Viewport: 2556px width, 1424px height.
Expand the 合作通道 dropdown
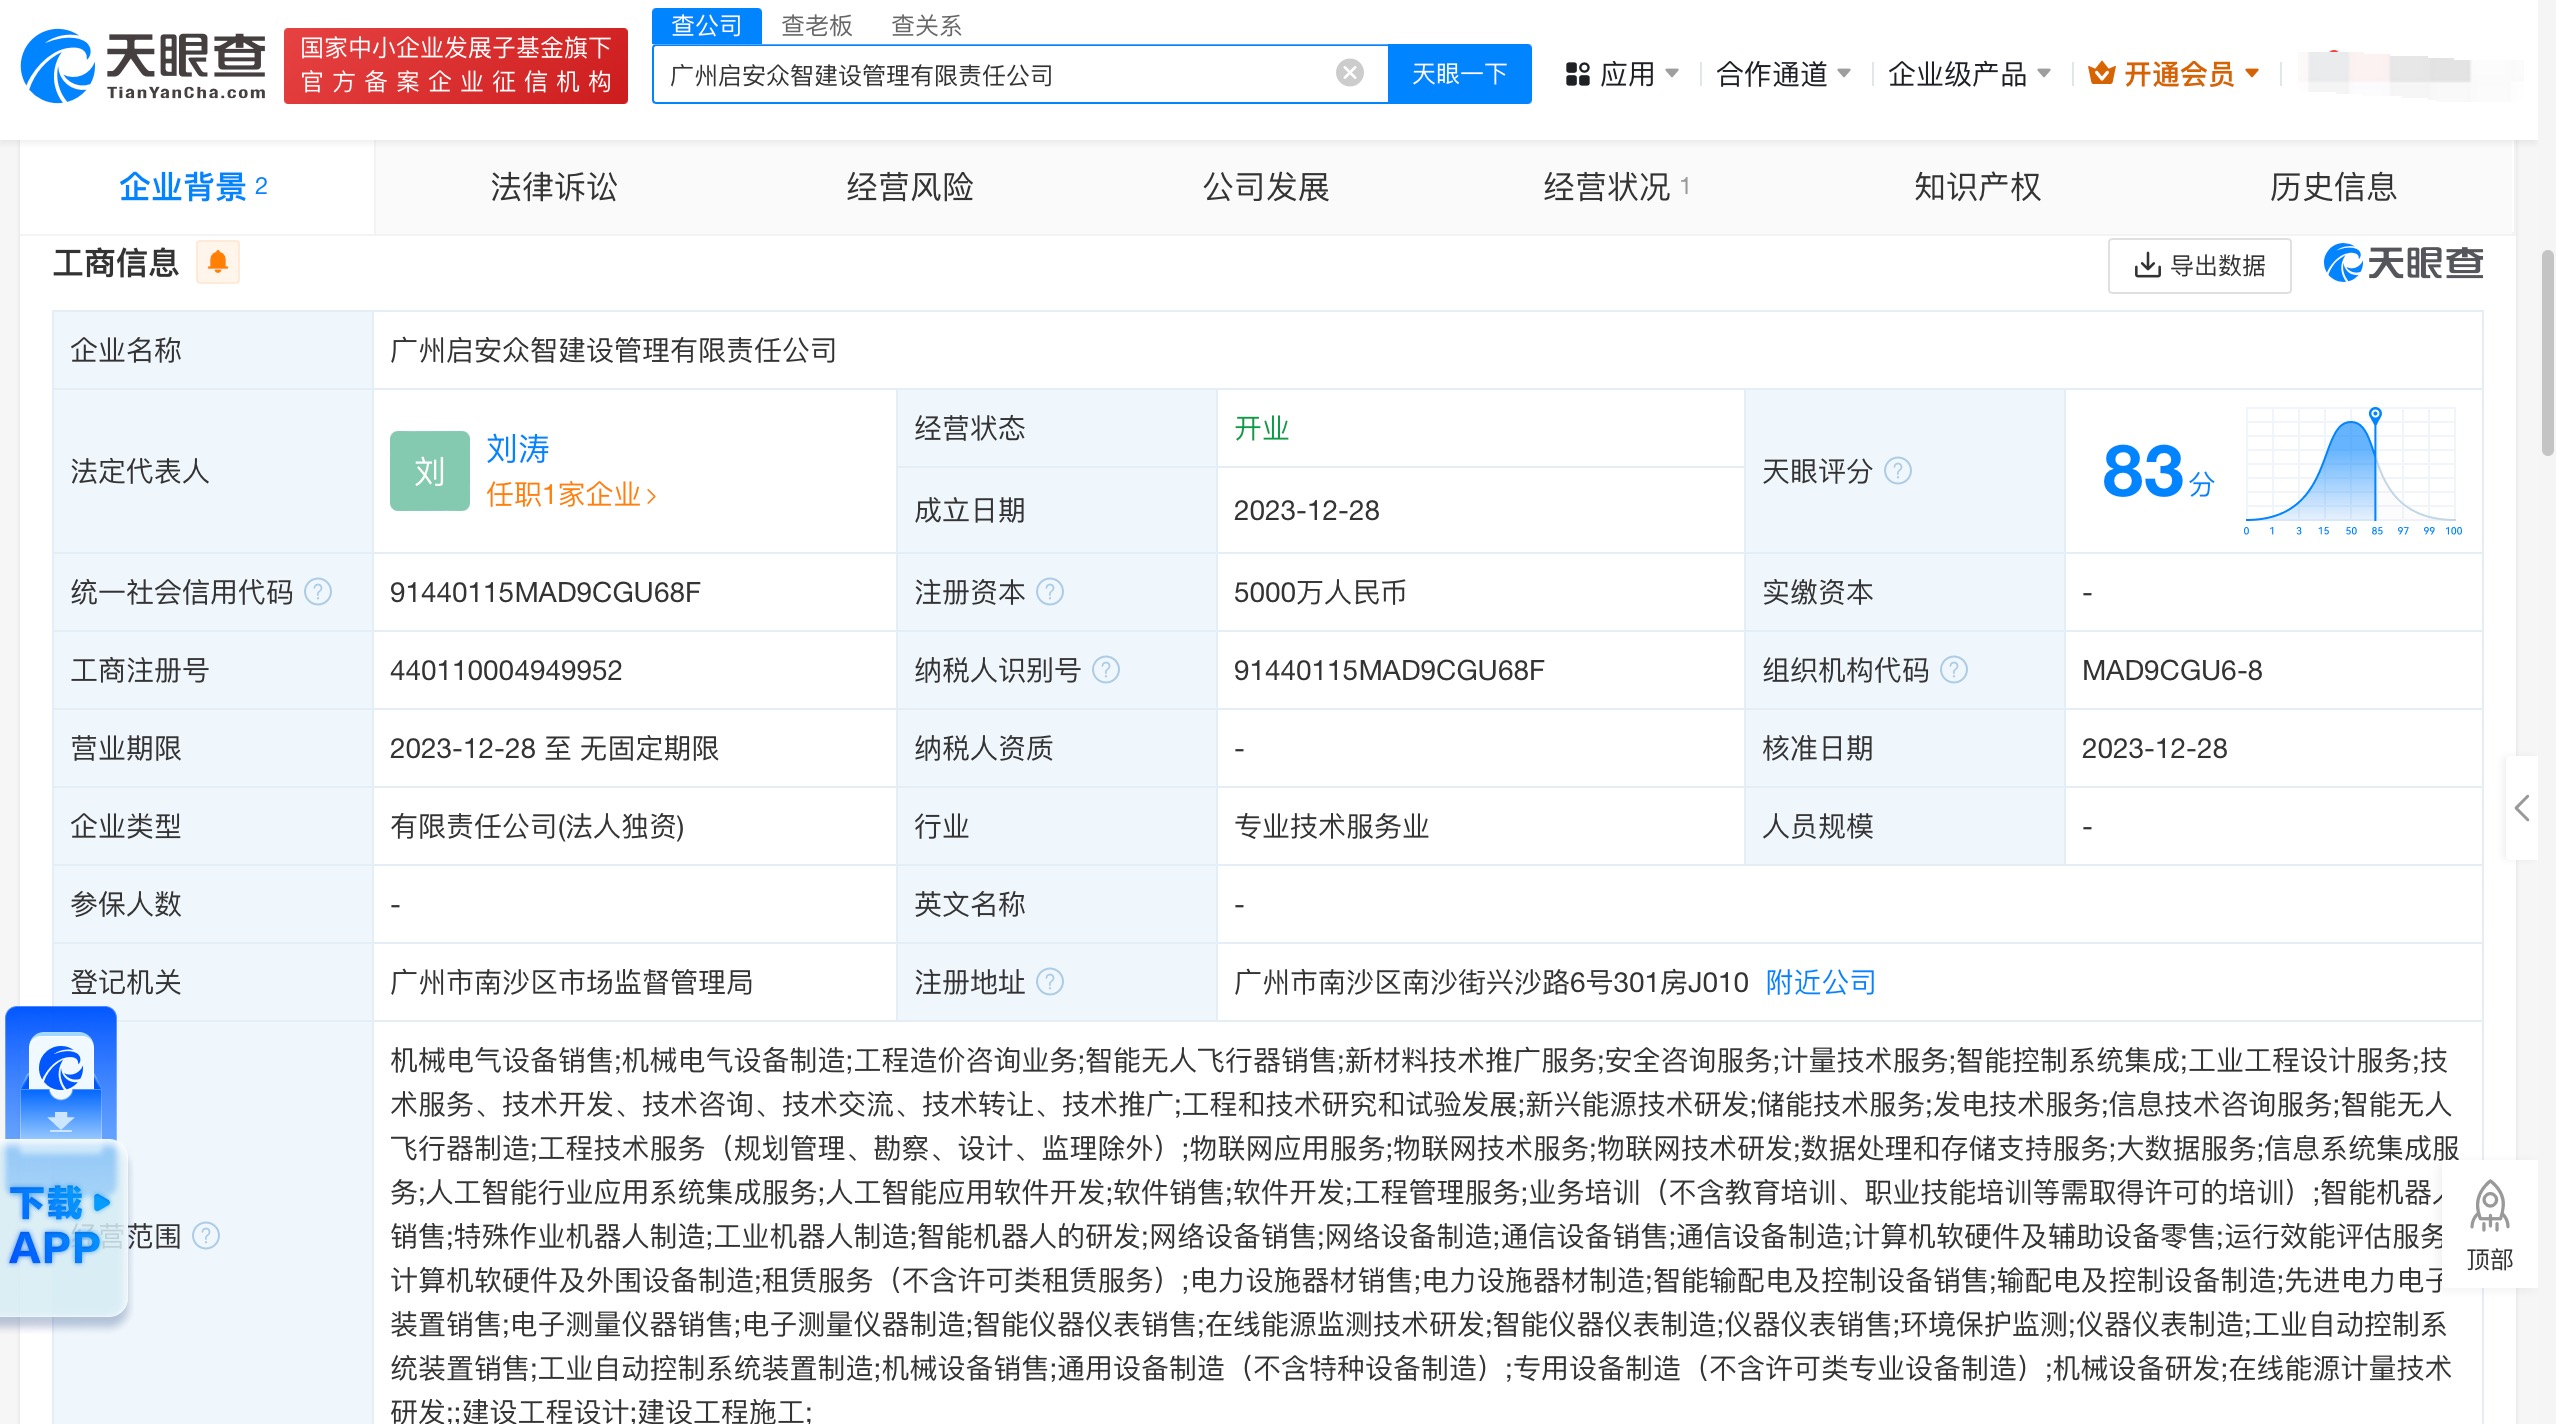coord(1783,74)
